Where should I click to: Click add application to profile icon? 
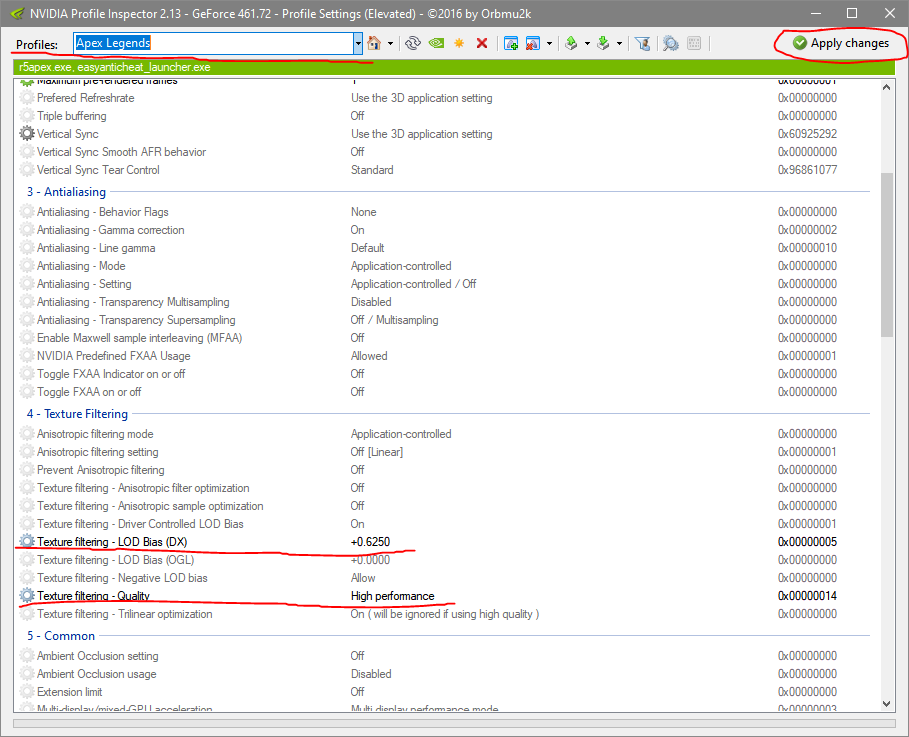tap(511, 43)
